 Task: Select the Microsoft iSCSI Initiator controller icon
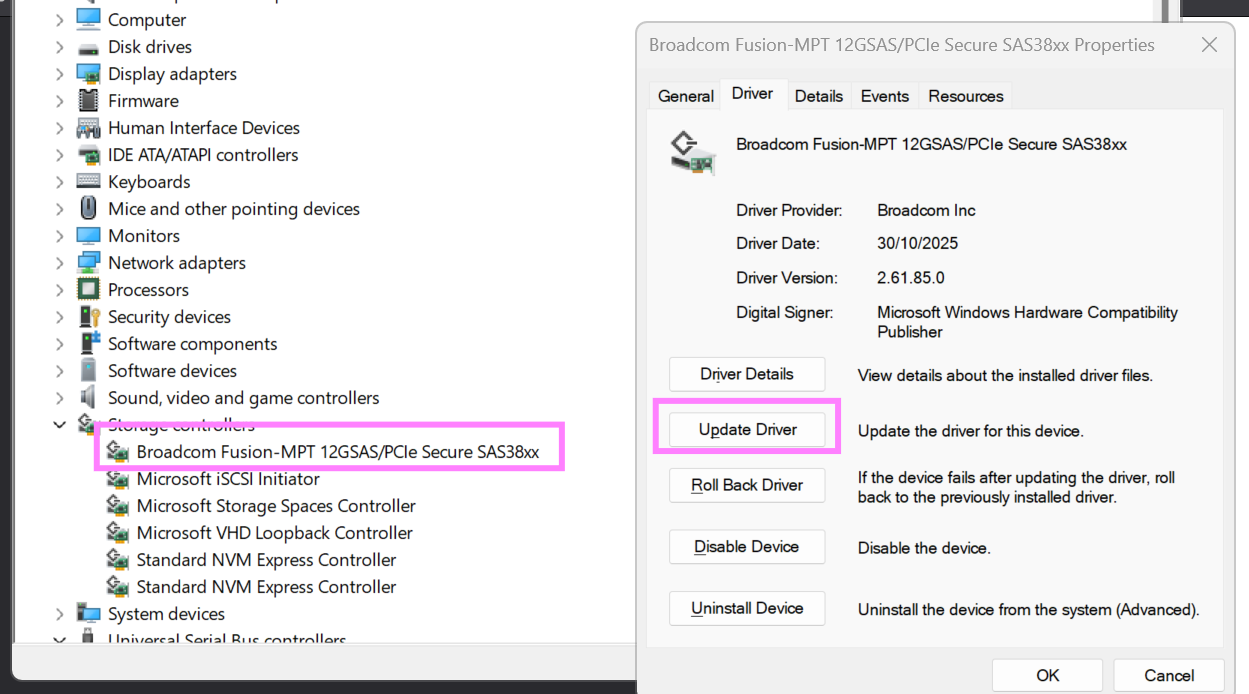point(117,479)
